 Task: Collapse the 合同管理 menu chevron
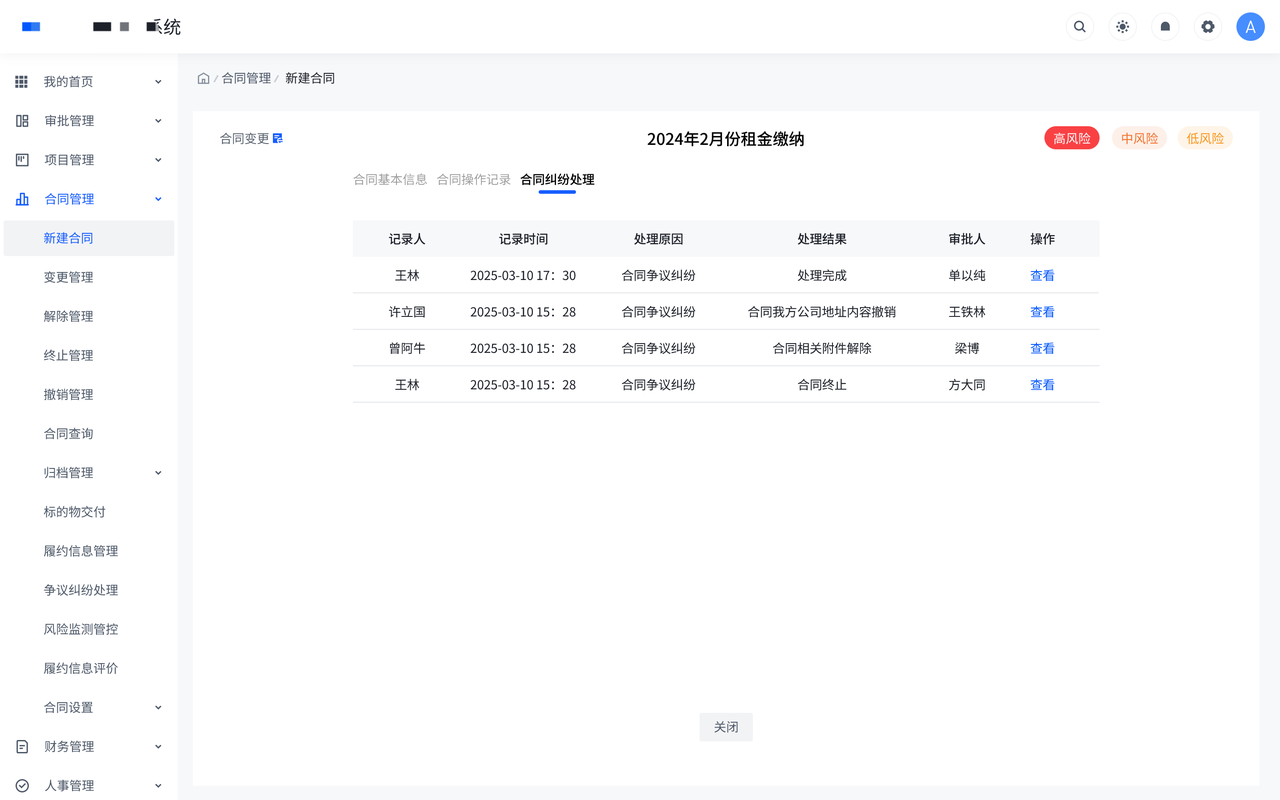coord(158,199)
